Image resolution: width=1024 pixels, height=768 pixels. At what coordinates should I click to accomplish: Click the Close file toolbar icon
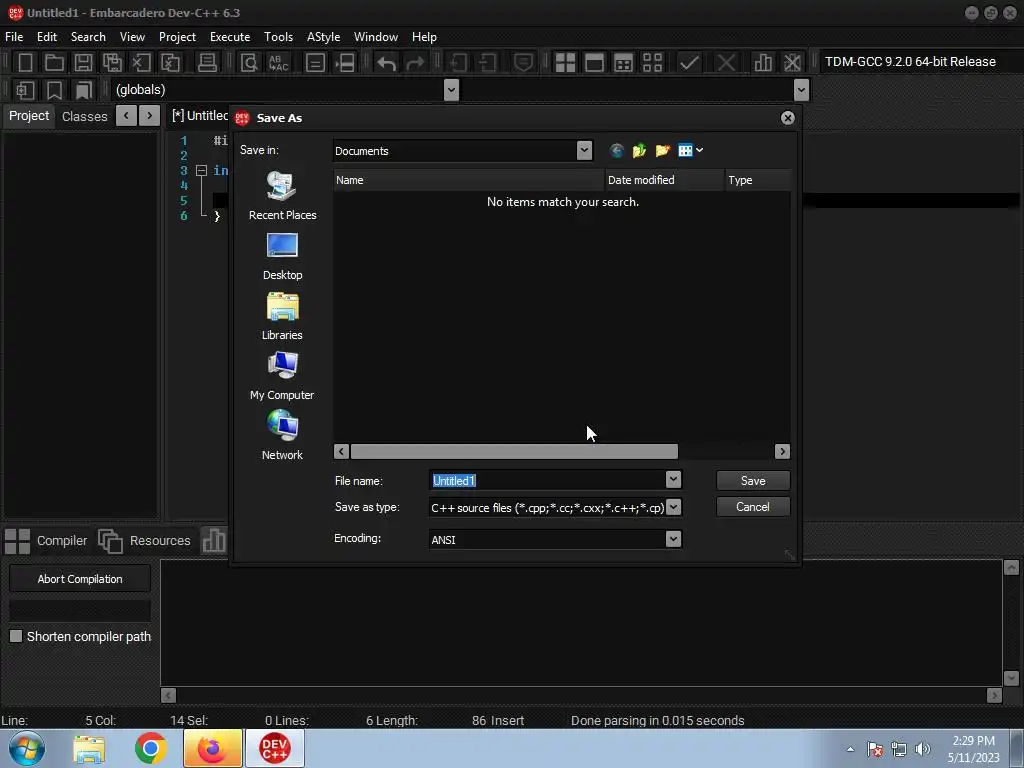click(141, 63)
